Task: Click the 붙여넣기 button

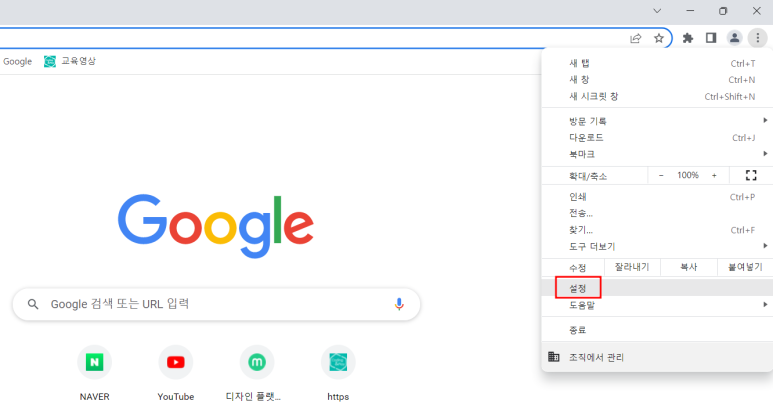Action: pos(745,267)
